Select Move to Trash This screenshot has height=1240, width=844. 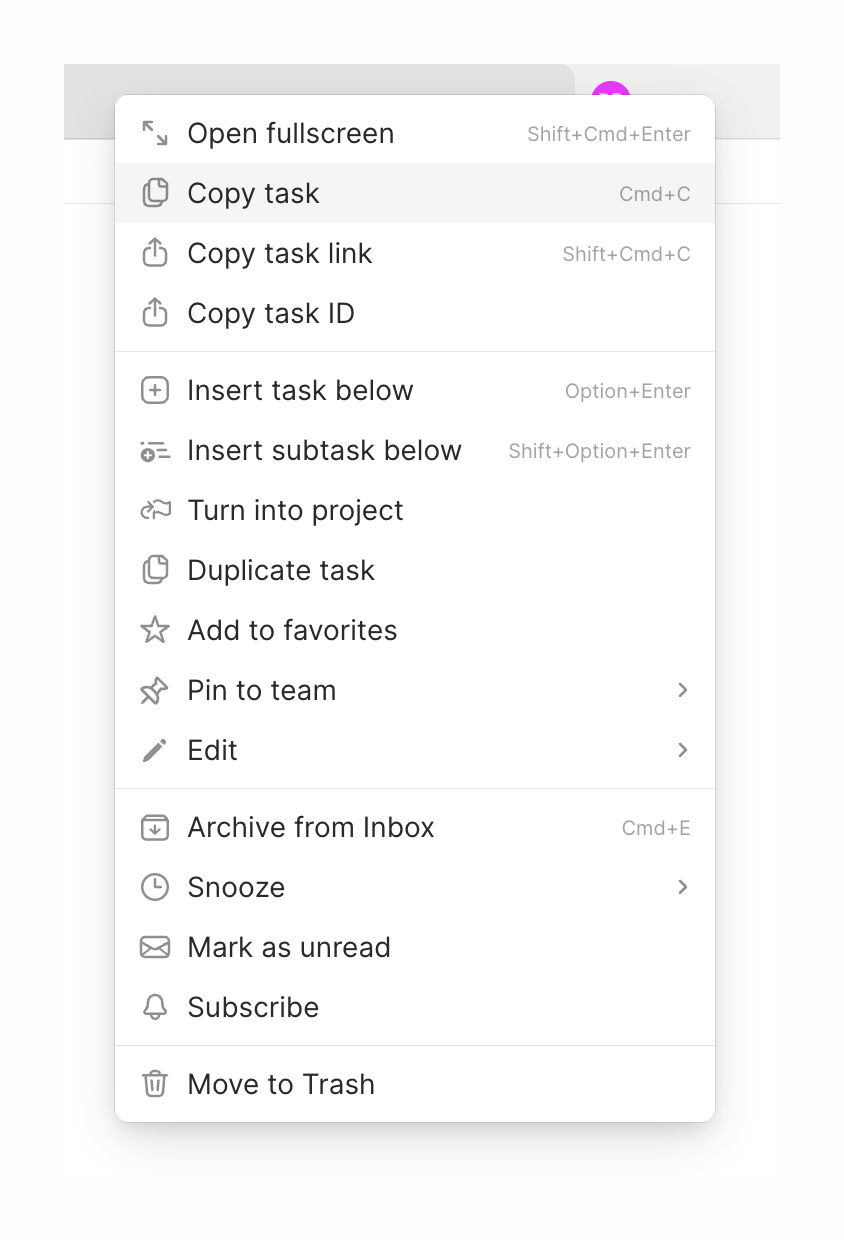(x=280, y=1083)
